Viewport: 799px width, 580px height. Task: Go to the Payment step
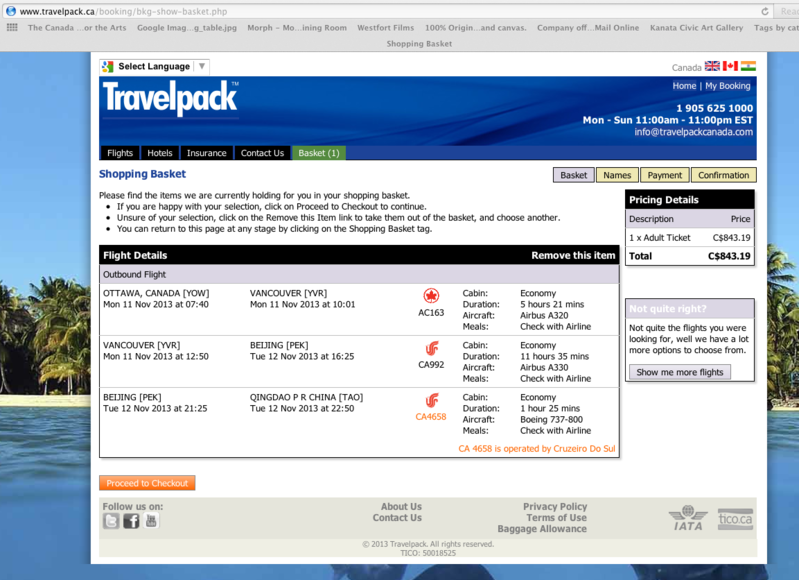click(664, 175)
